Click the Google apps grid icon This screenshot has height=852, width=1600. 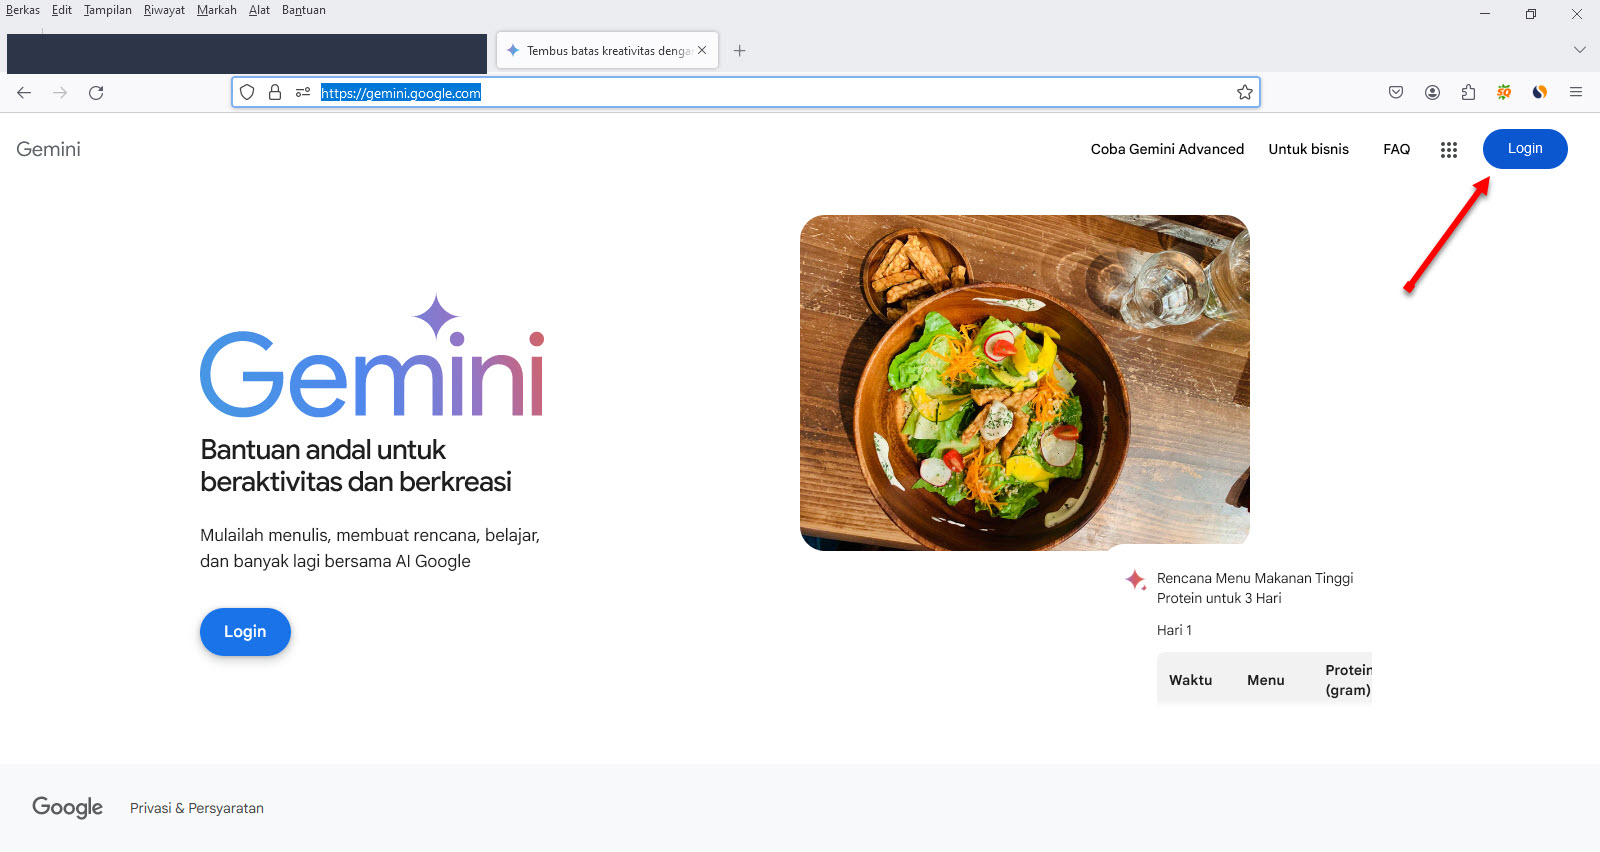pyautogui.click(x=1448, y=150)
